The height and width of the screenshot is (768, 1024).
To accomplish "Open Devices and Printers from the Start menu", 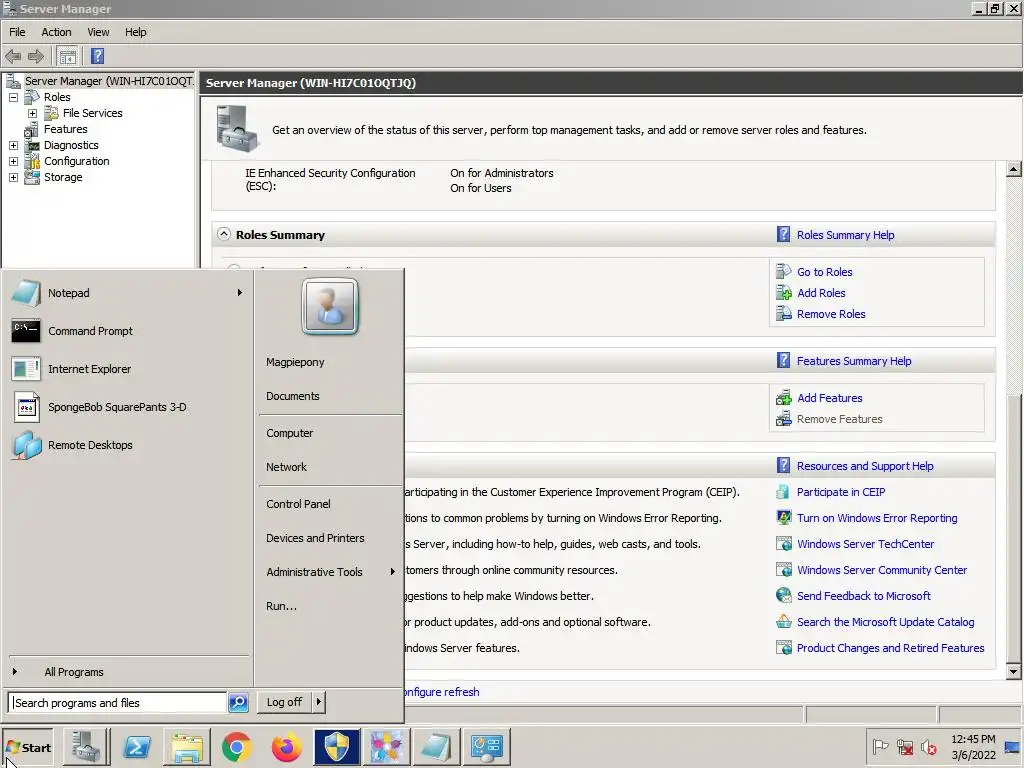I will [315, 538].
